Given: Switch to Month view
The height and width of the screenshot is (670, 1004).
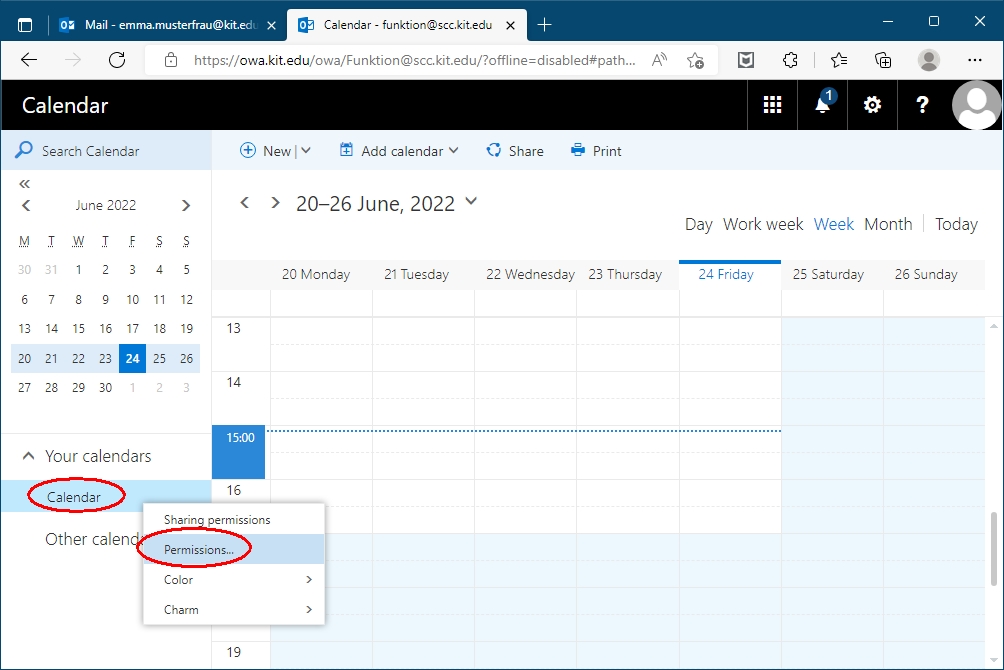Looking at the screenshot, I should [x=887, y=224].
